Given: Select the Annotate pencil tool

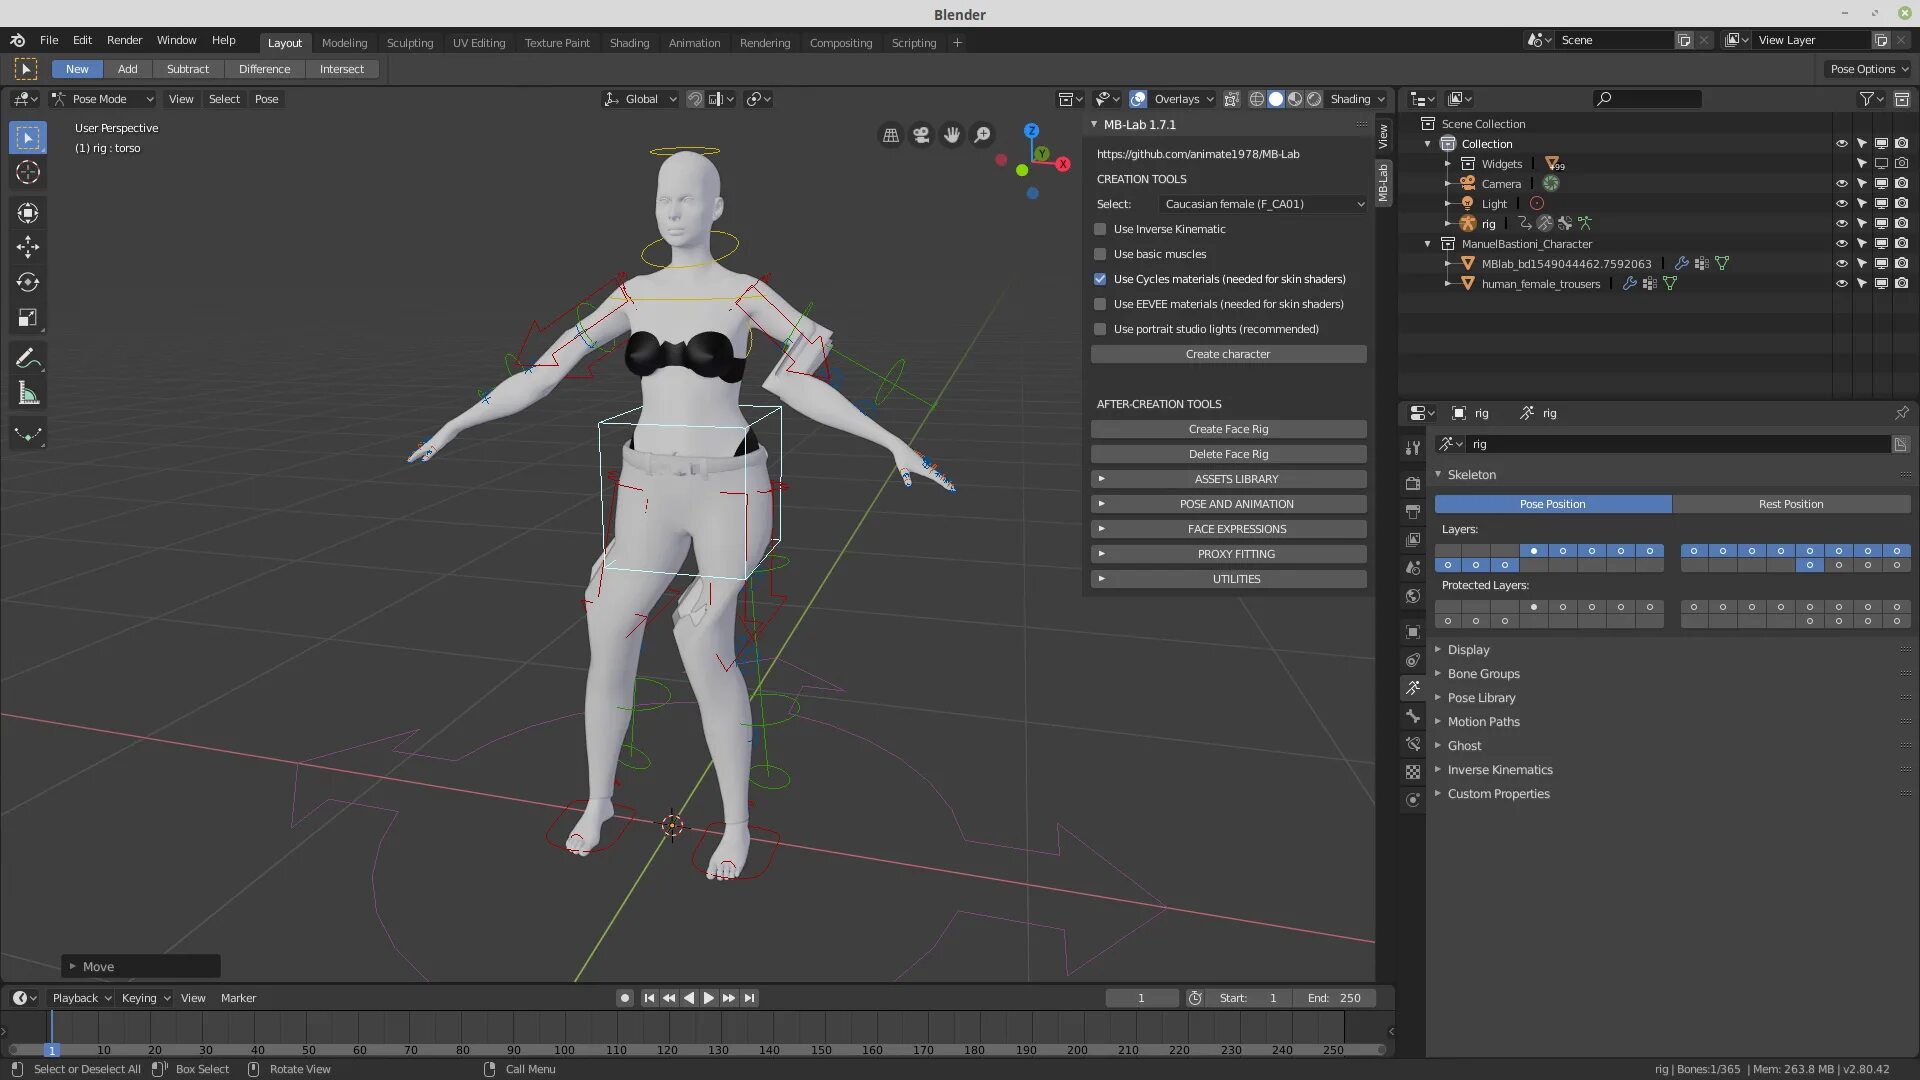Looking at the screenshot, I should click(x=28, y=358).
